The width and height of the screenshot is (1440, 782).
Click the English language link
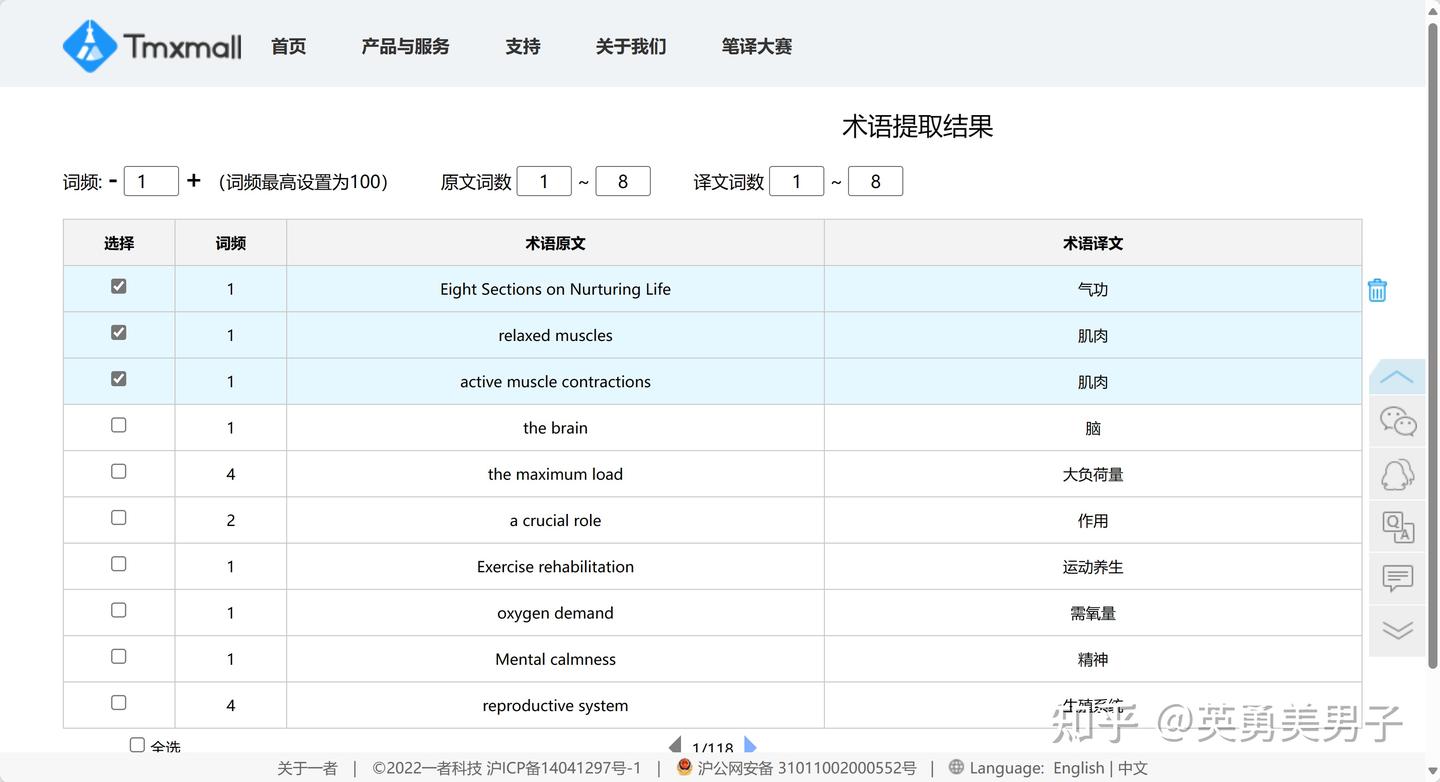pyautogui.click(x=1078, y=768)
